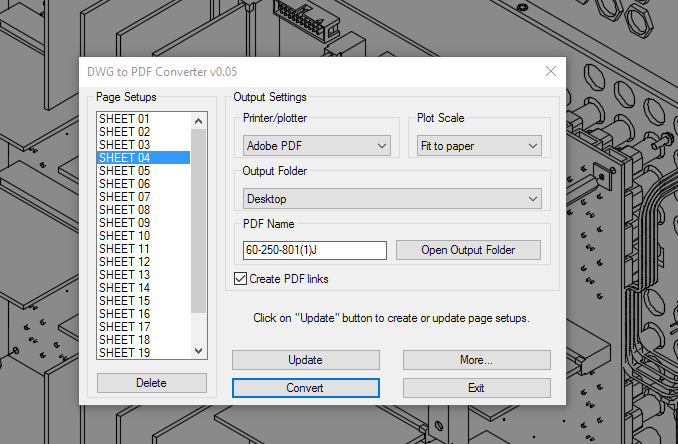Open the Printer/plotter dropdown

point(317,146)
